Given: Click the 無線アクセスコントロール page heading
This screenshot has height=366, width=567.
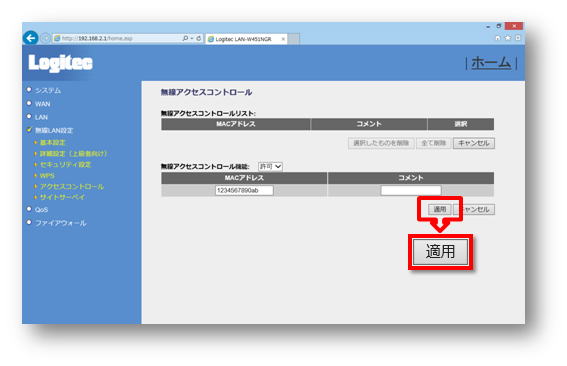Looking at the screenshot, I should tap(206, 93).
